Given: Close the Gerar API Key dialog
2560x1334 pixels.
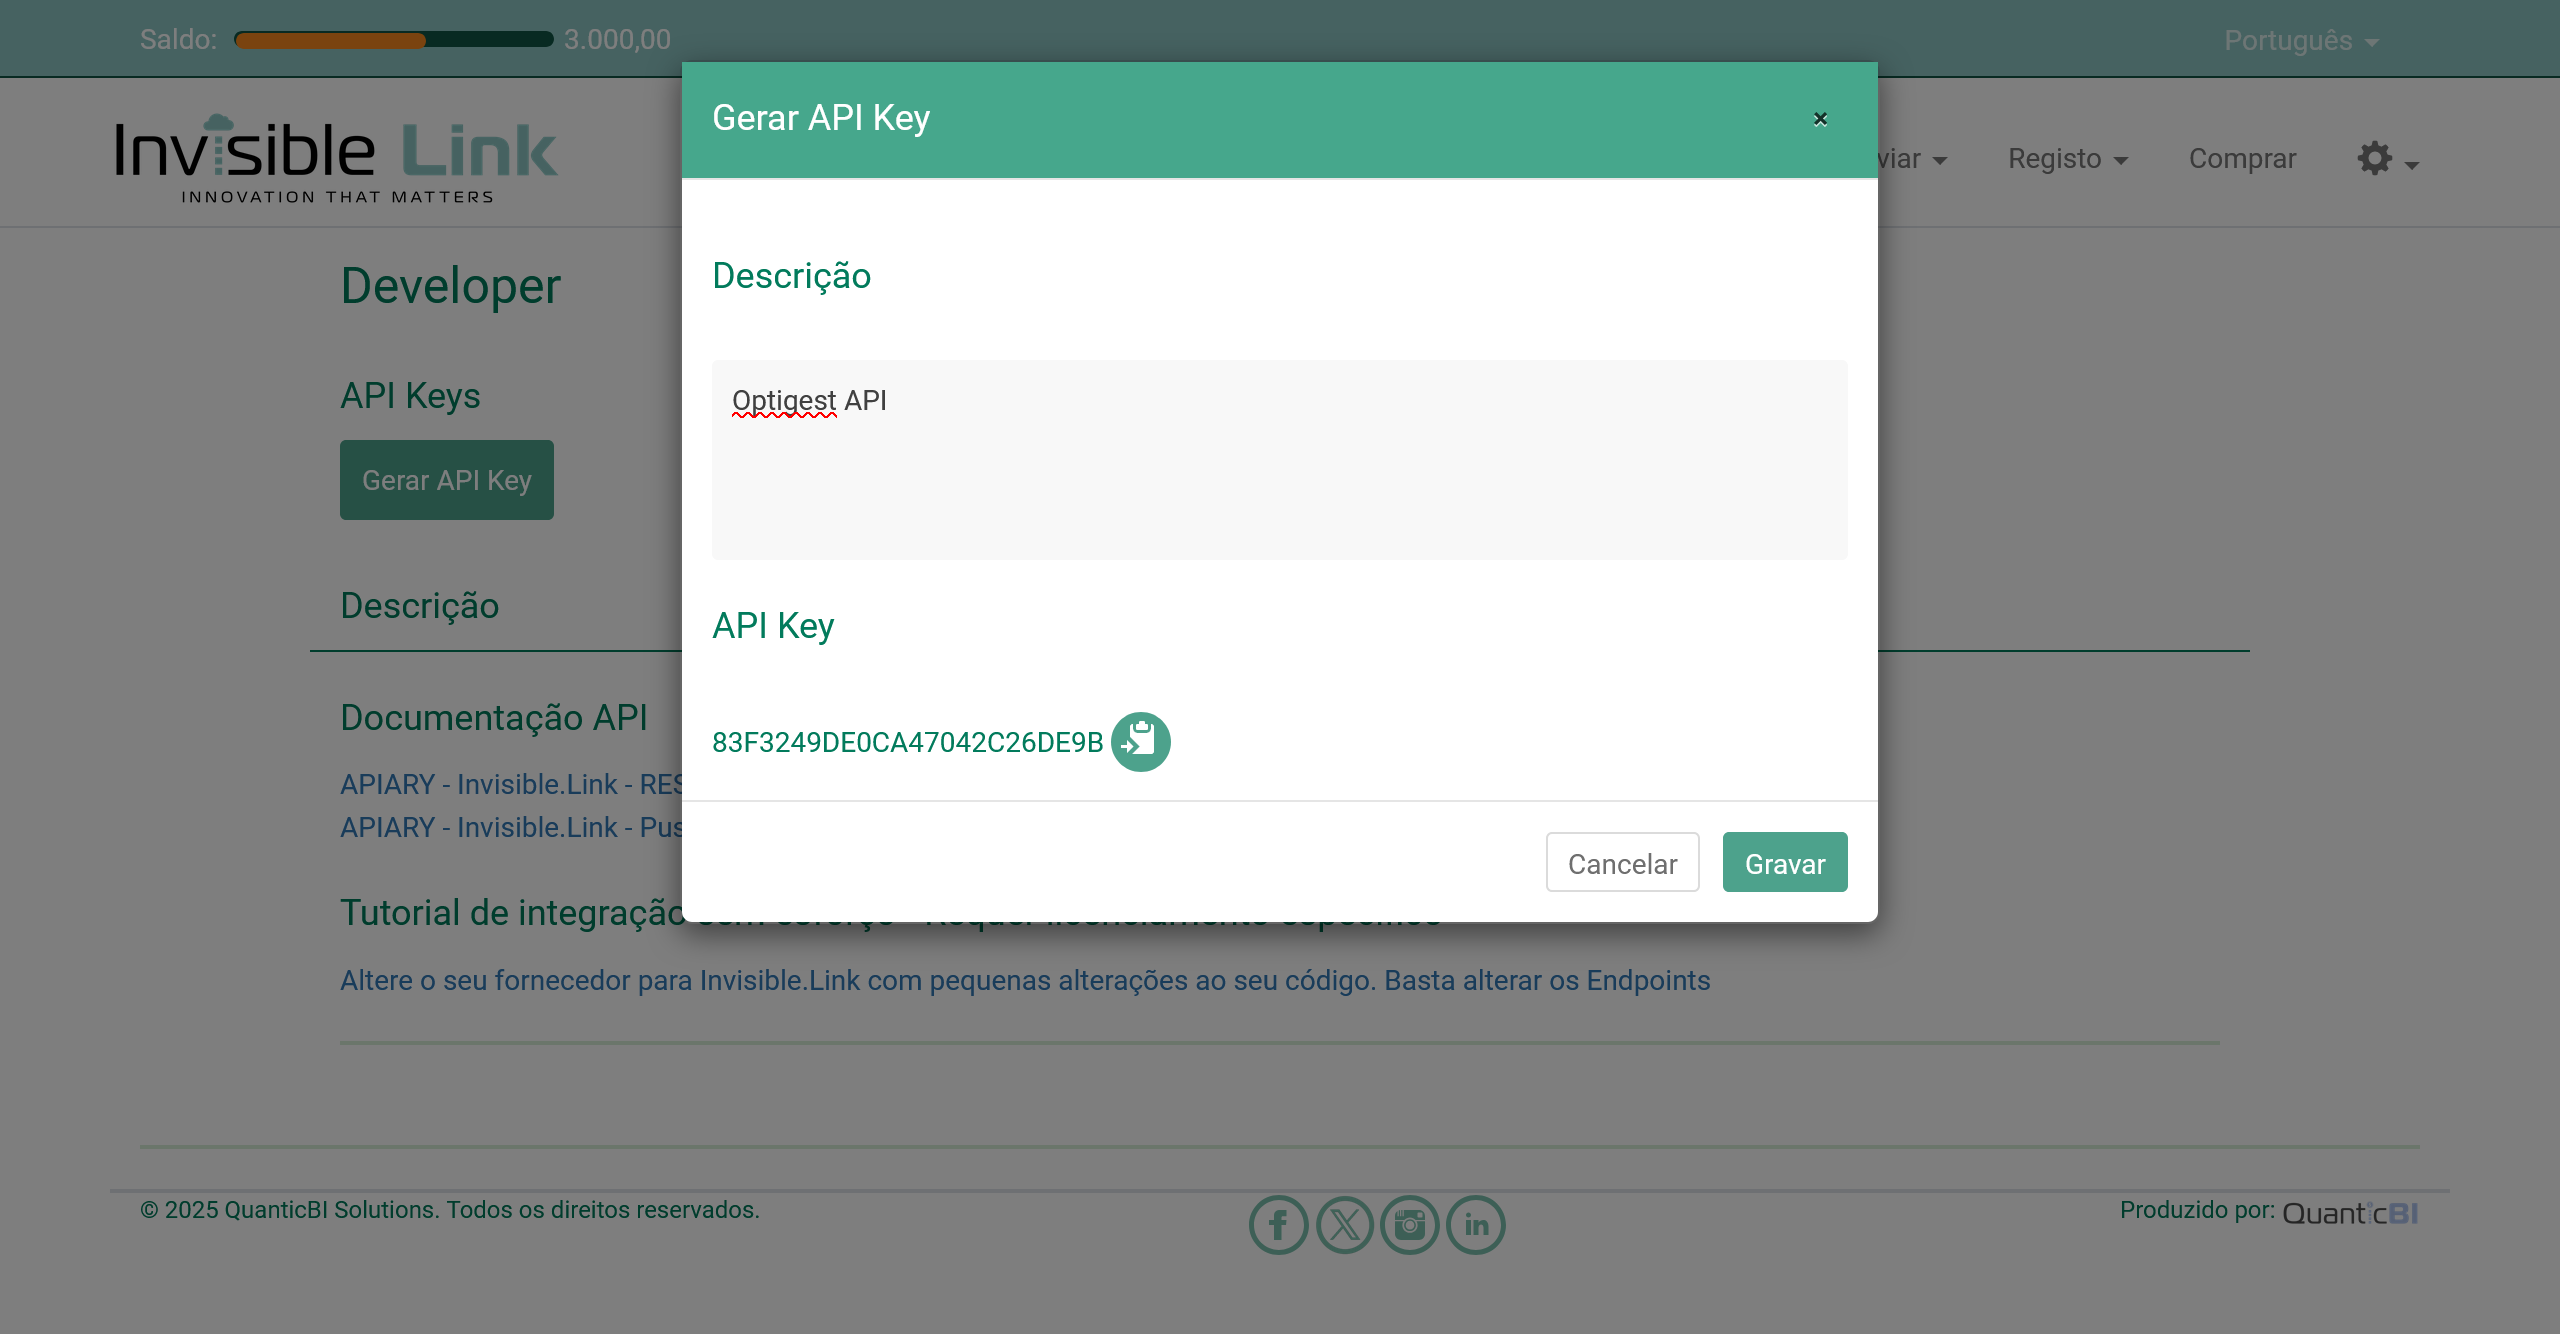Looking at the screenshot, I should [x=1820, y=119].
